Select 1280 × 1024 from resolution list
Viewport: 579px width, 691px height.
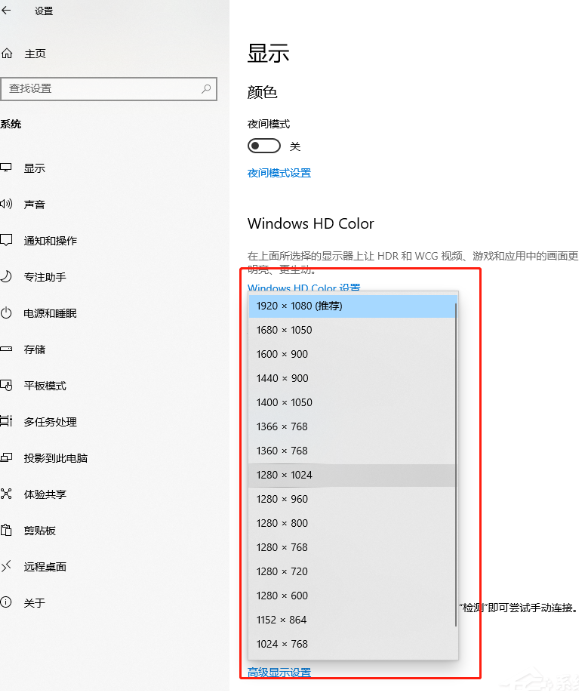point(352,475)
